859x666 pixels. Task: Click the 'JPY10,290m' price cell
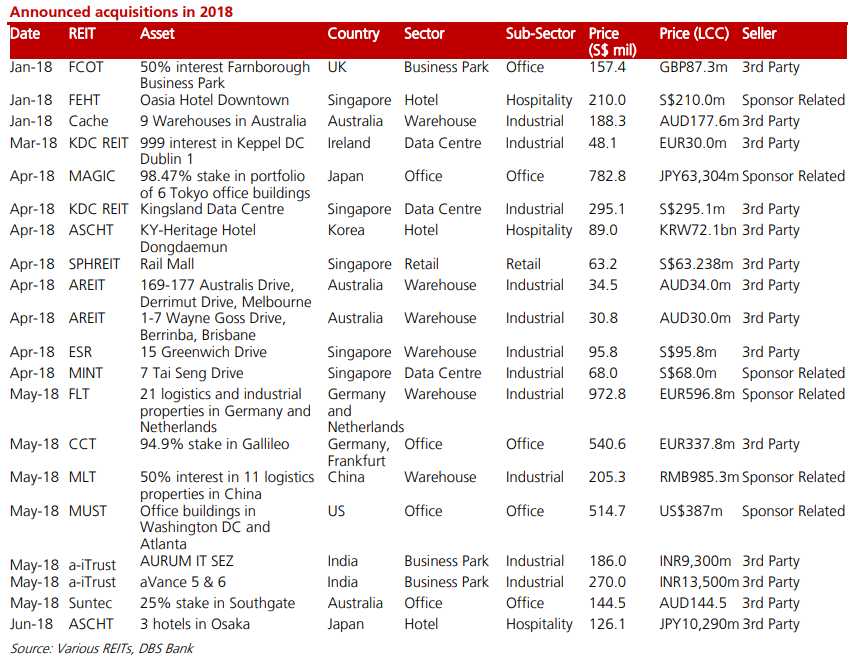point(700,624)
